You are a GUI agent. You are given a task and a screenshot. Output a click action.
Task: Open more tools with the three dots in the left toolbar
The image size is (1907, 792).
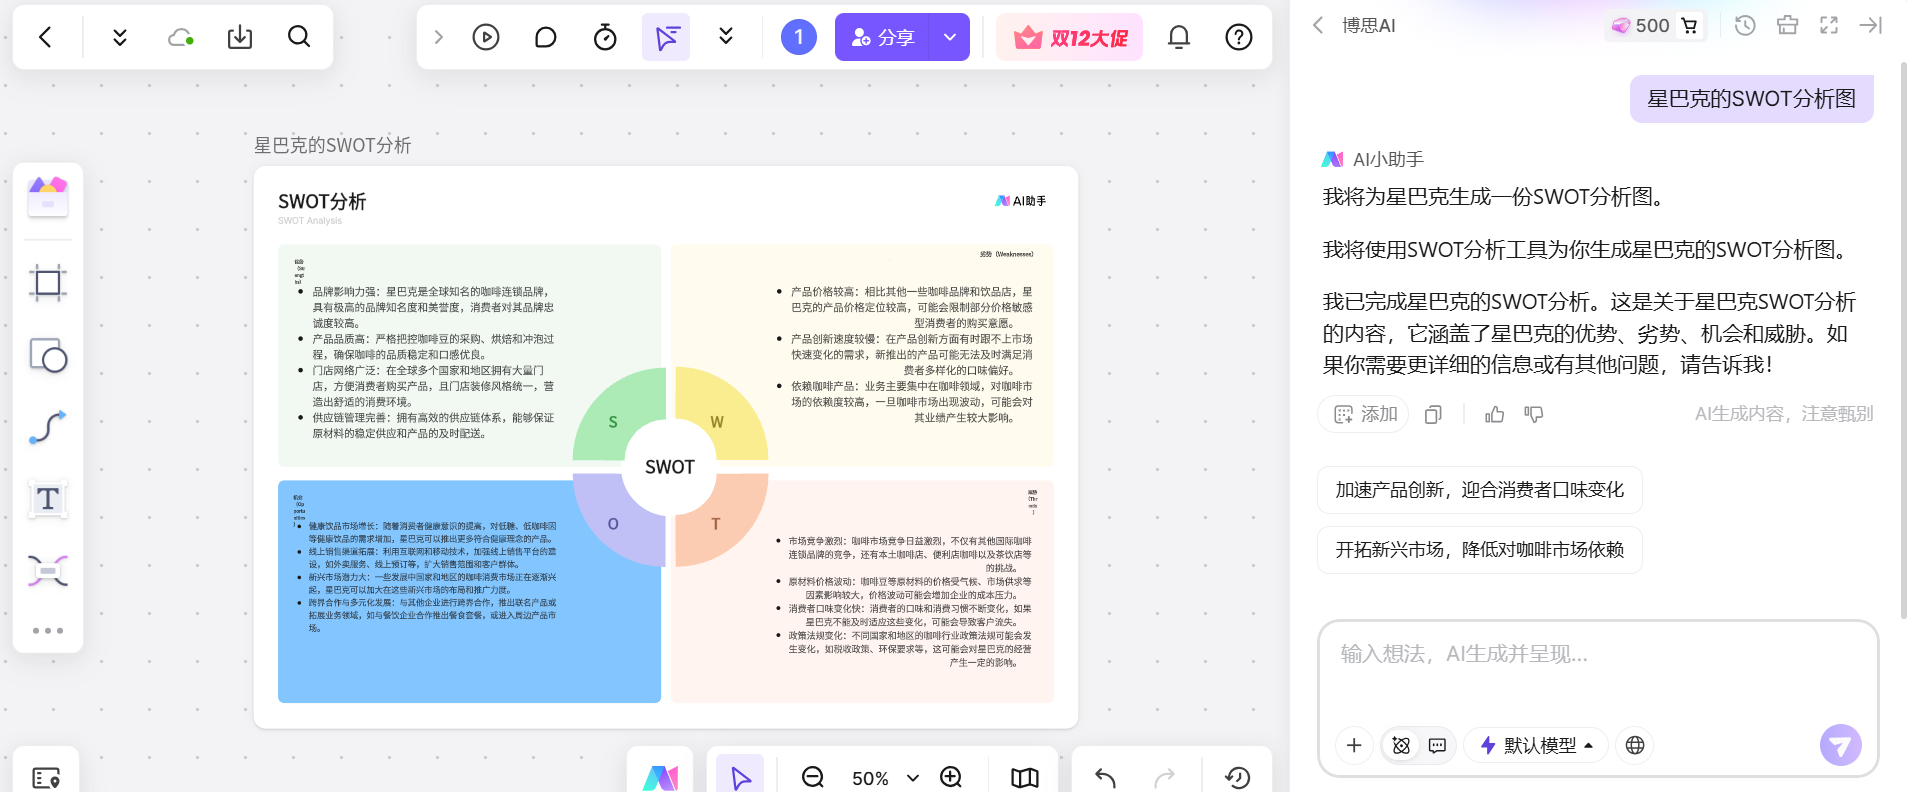pyautogui.click(x=48, y=631)
